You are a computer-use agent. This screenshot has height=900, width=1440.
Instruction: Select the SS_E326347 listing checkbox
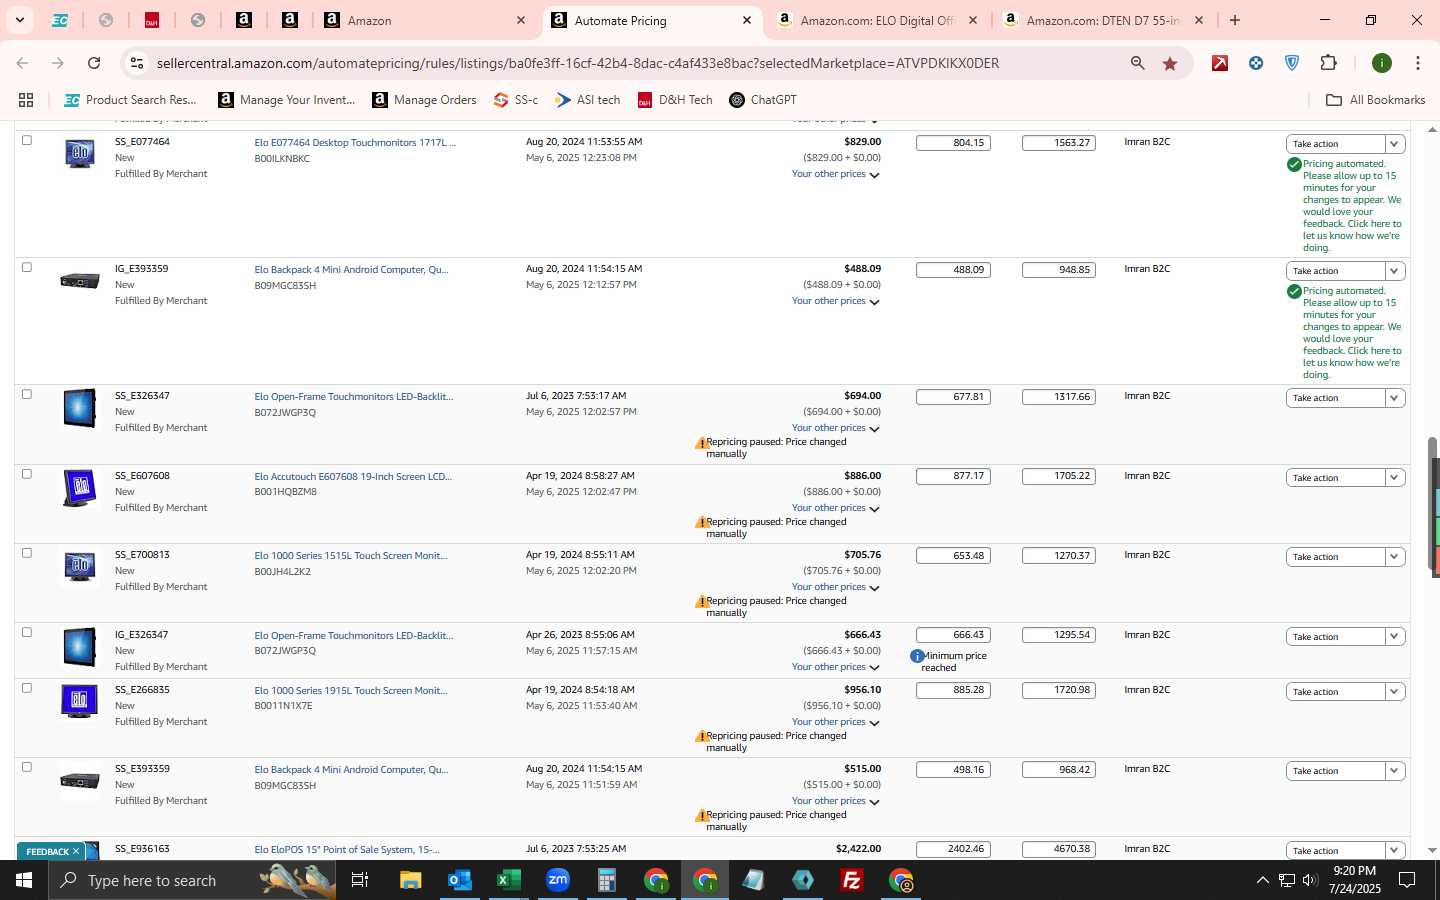pos(27,394)
